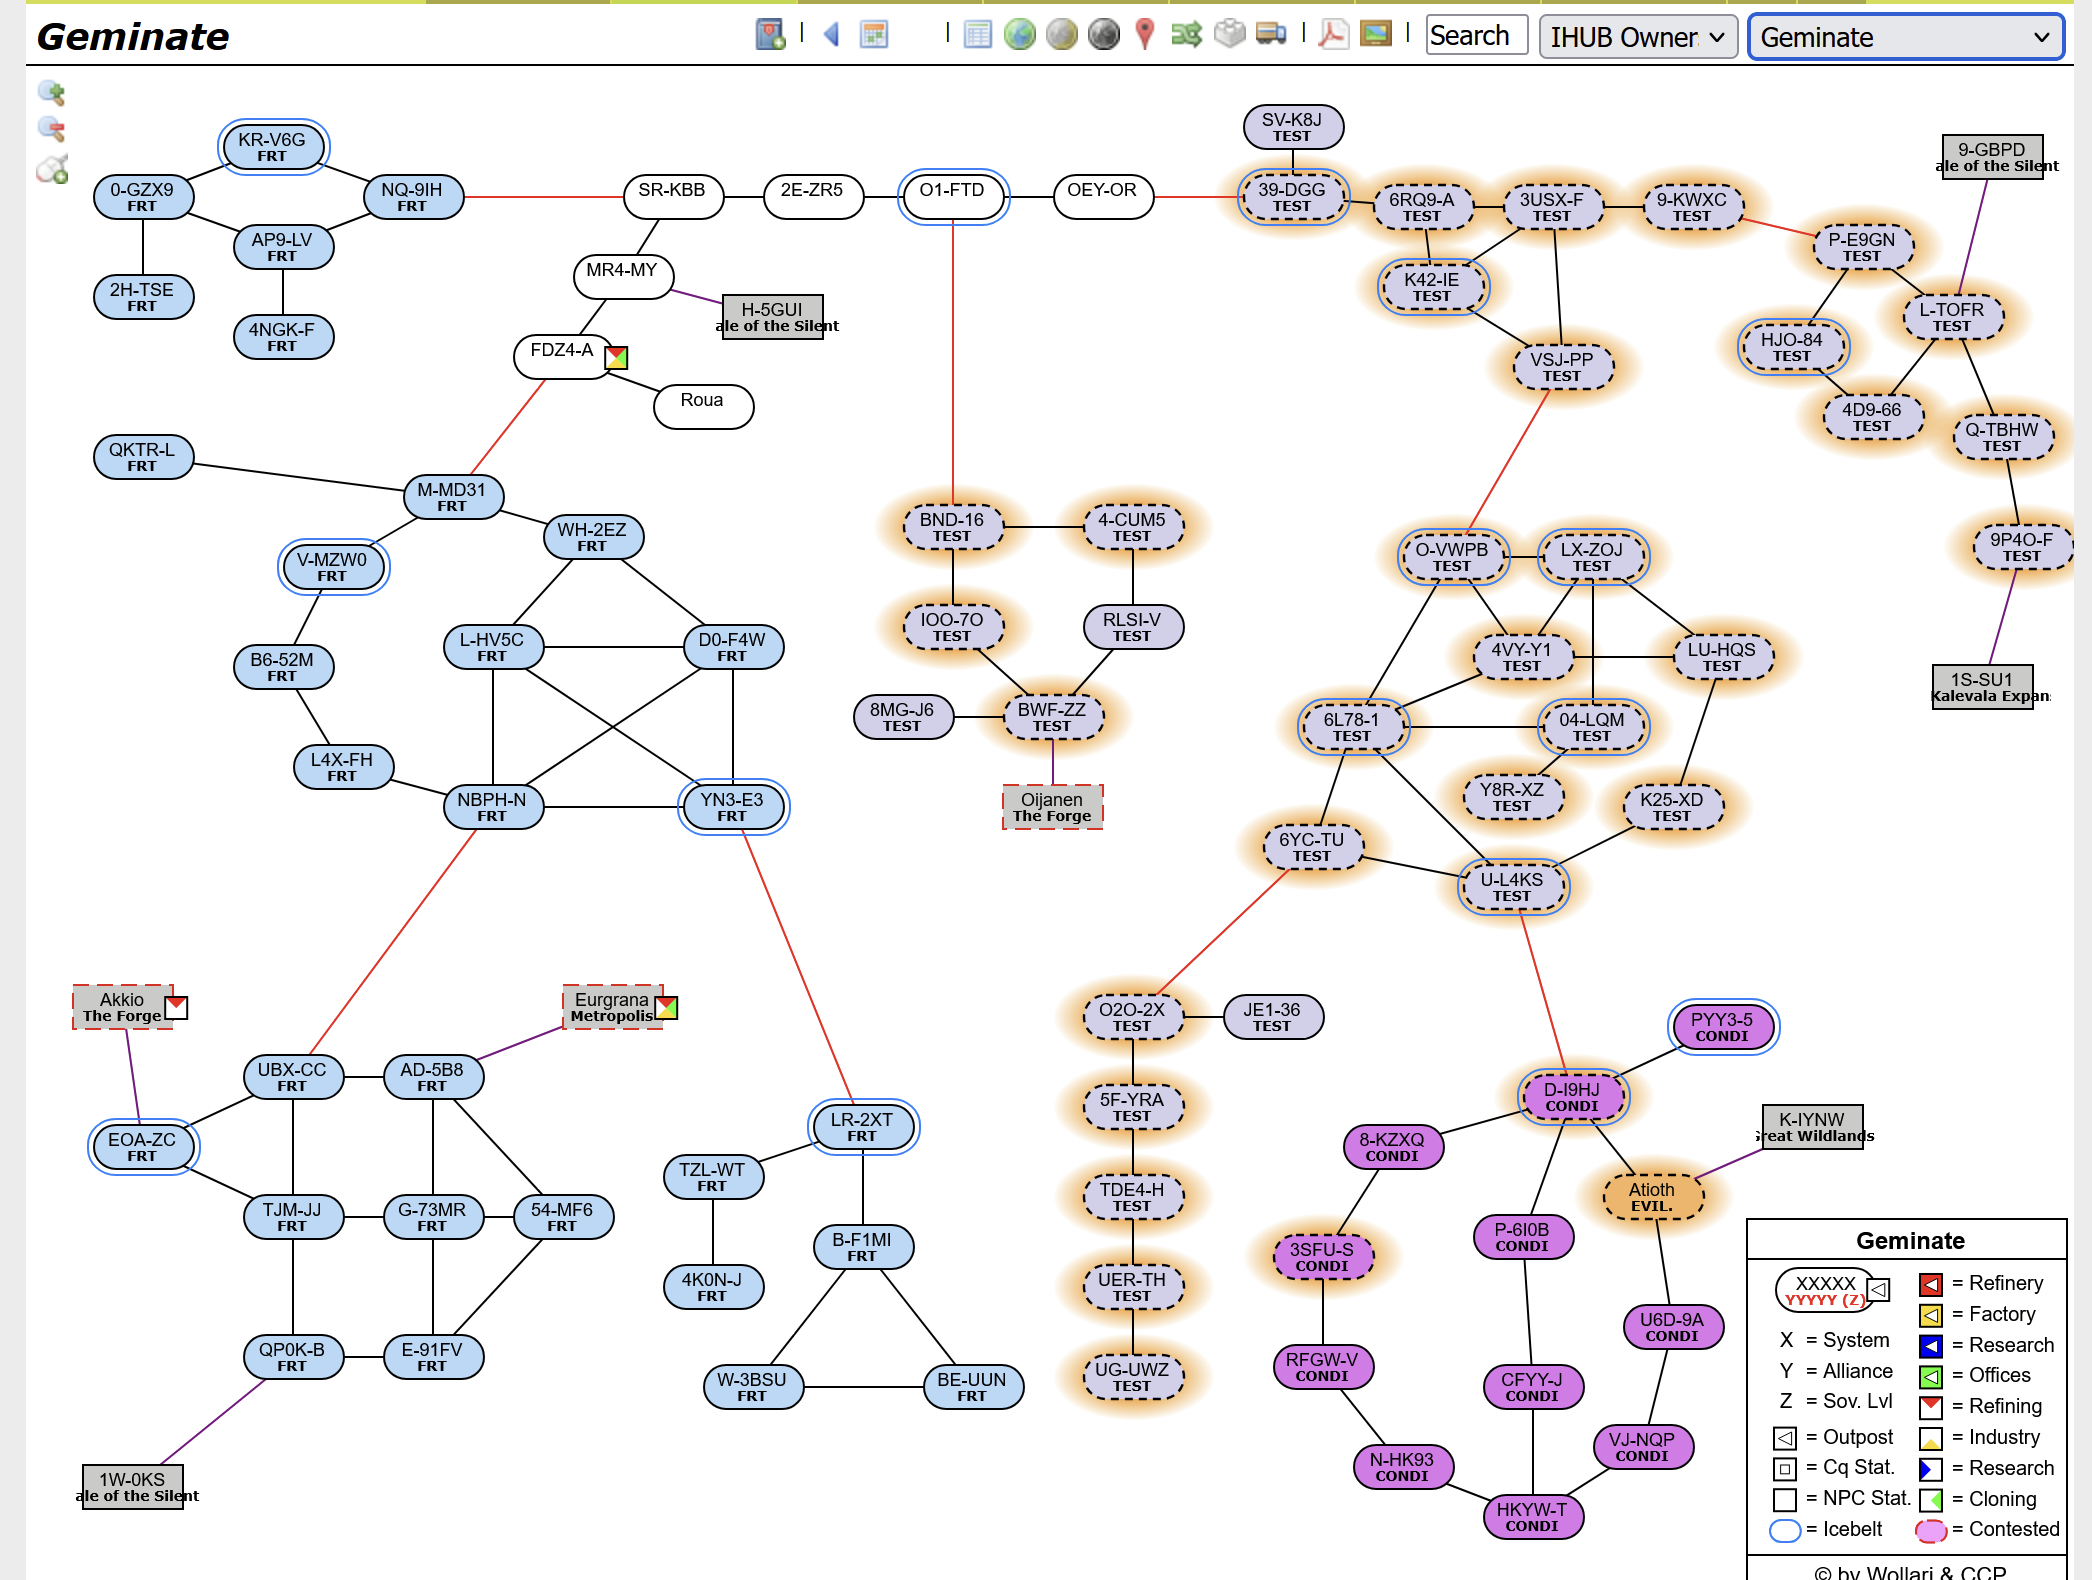Select the Roua system node
This screenshot has width=2092, height=1580.
point(703,407)
